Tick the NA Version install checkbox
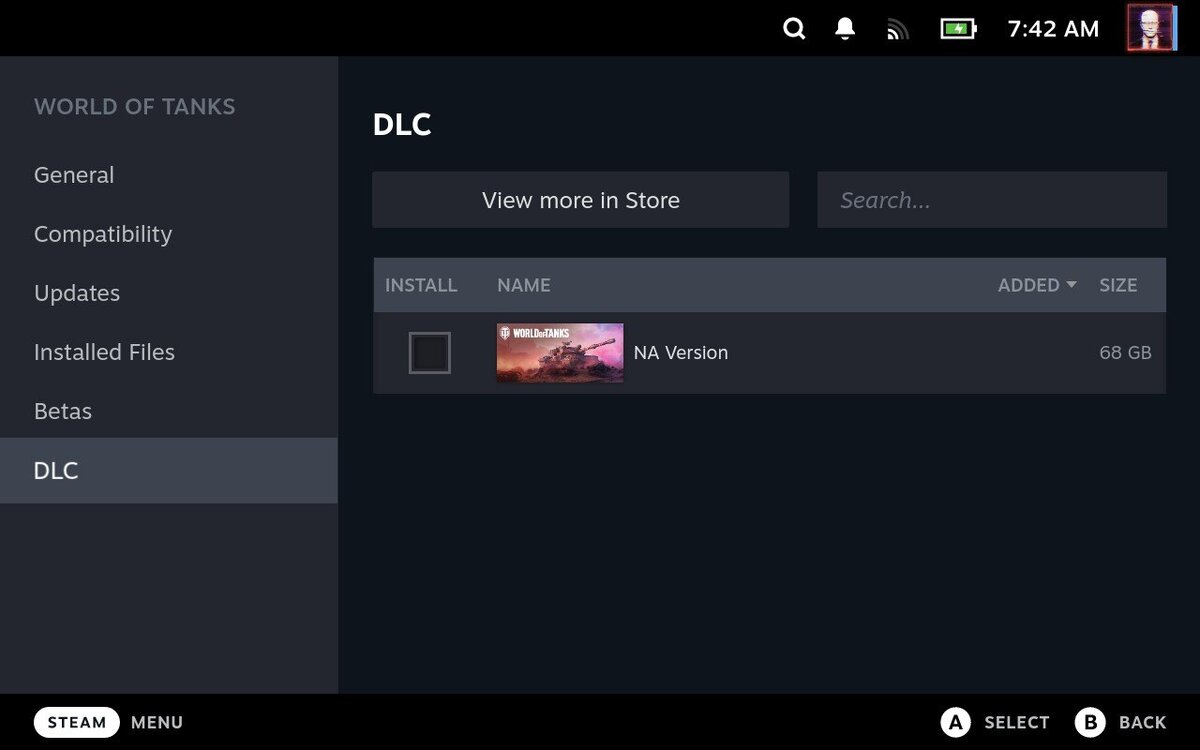Screen dimensions: 1200x750 [430, 353]
